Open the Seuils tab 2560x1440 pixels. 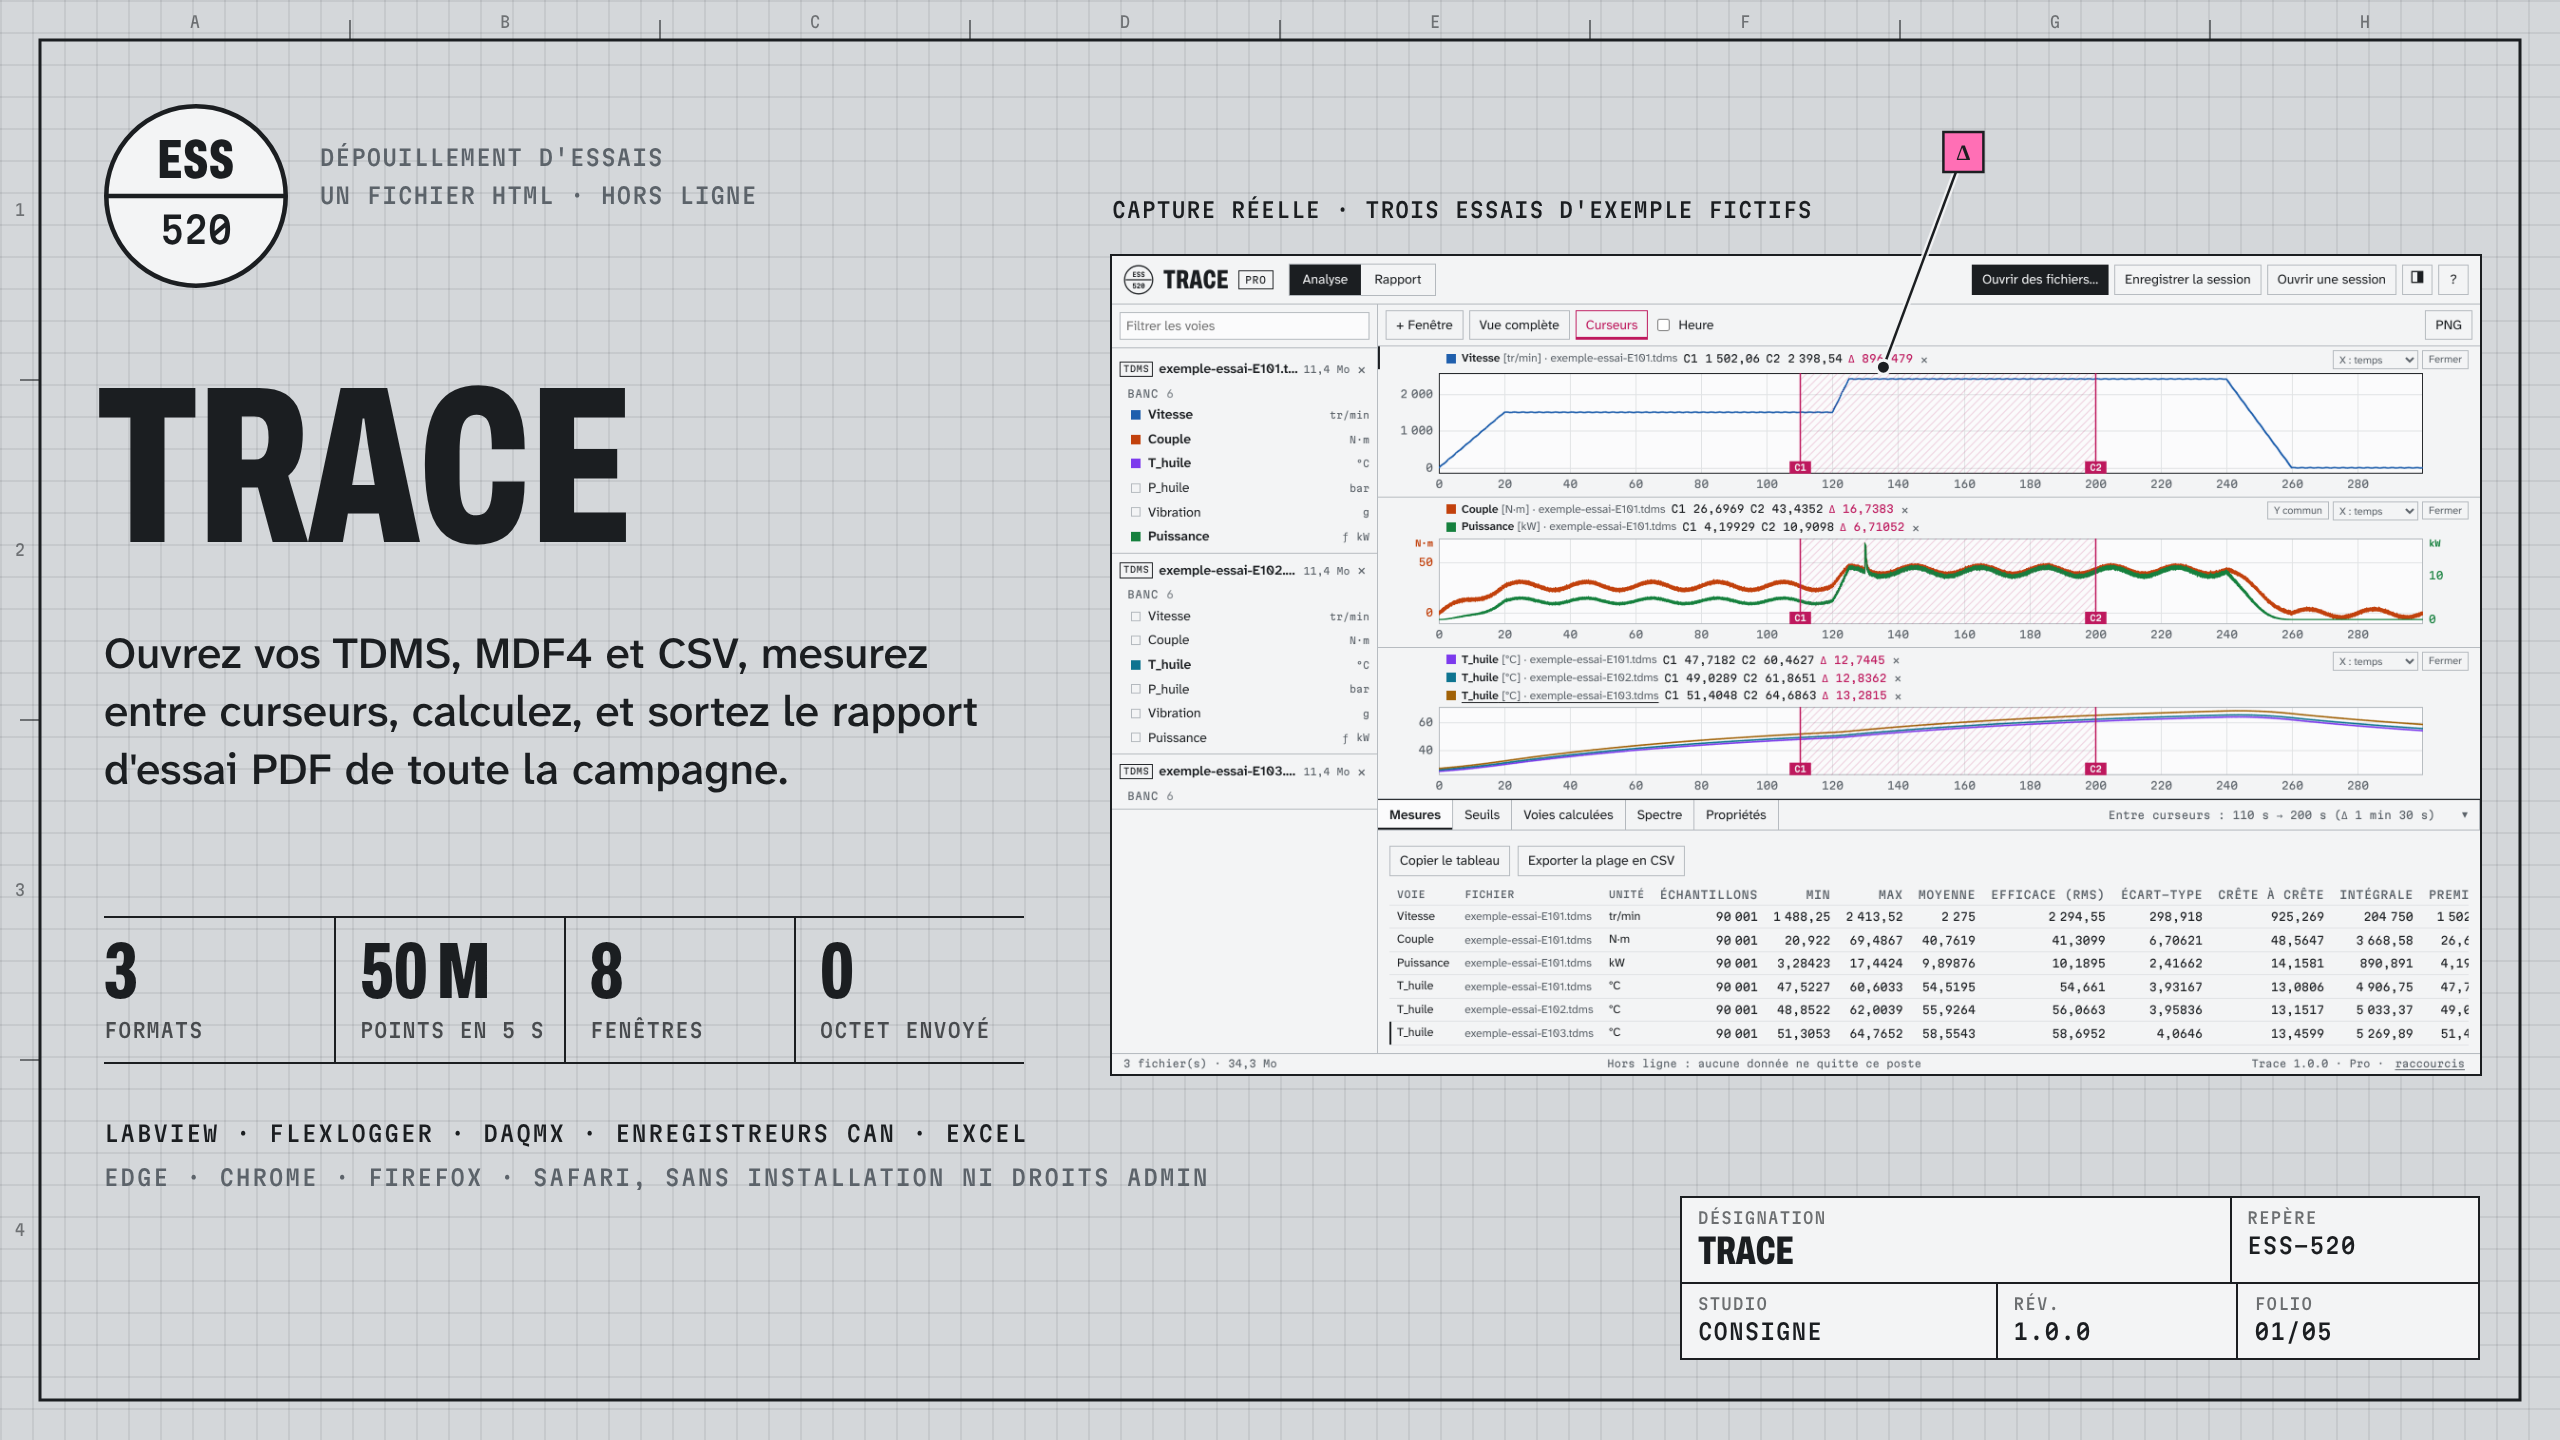(1482, 815)
